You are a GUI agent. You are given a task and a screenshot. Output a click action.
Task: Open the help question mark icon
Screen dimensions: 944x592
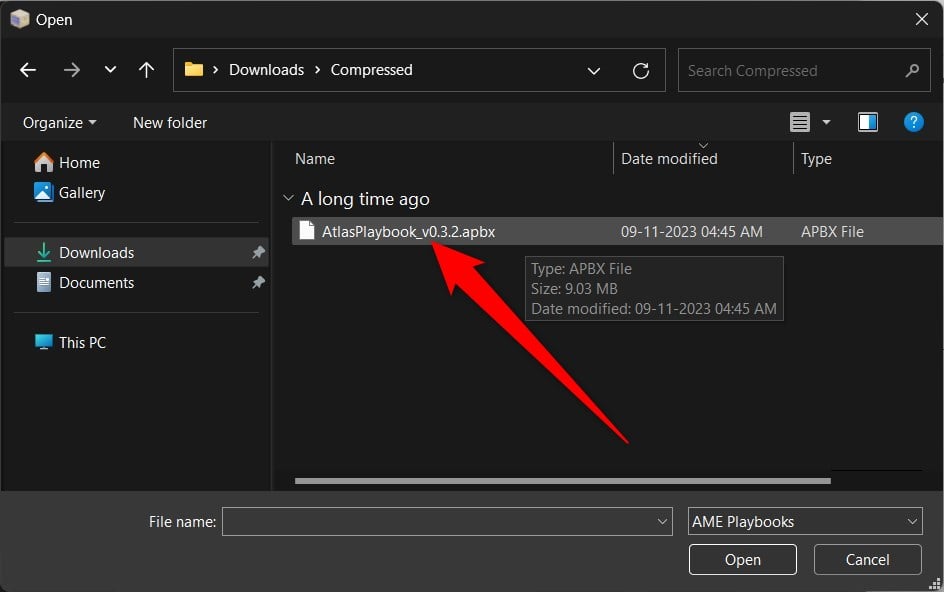click(913, 122)
